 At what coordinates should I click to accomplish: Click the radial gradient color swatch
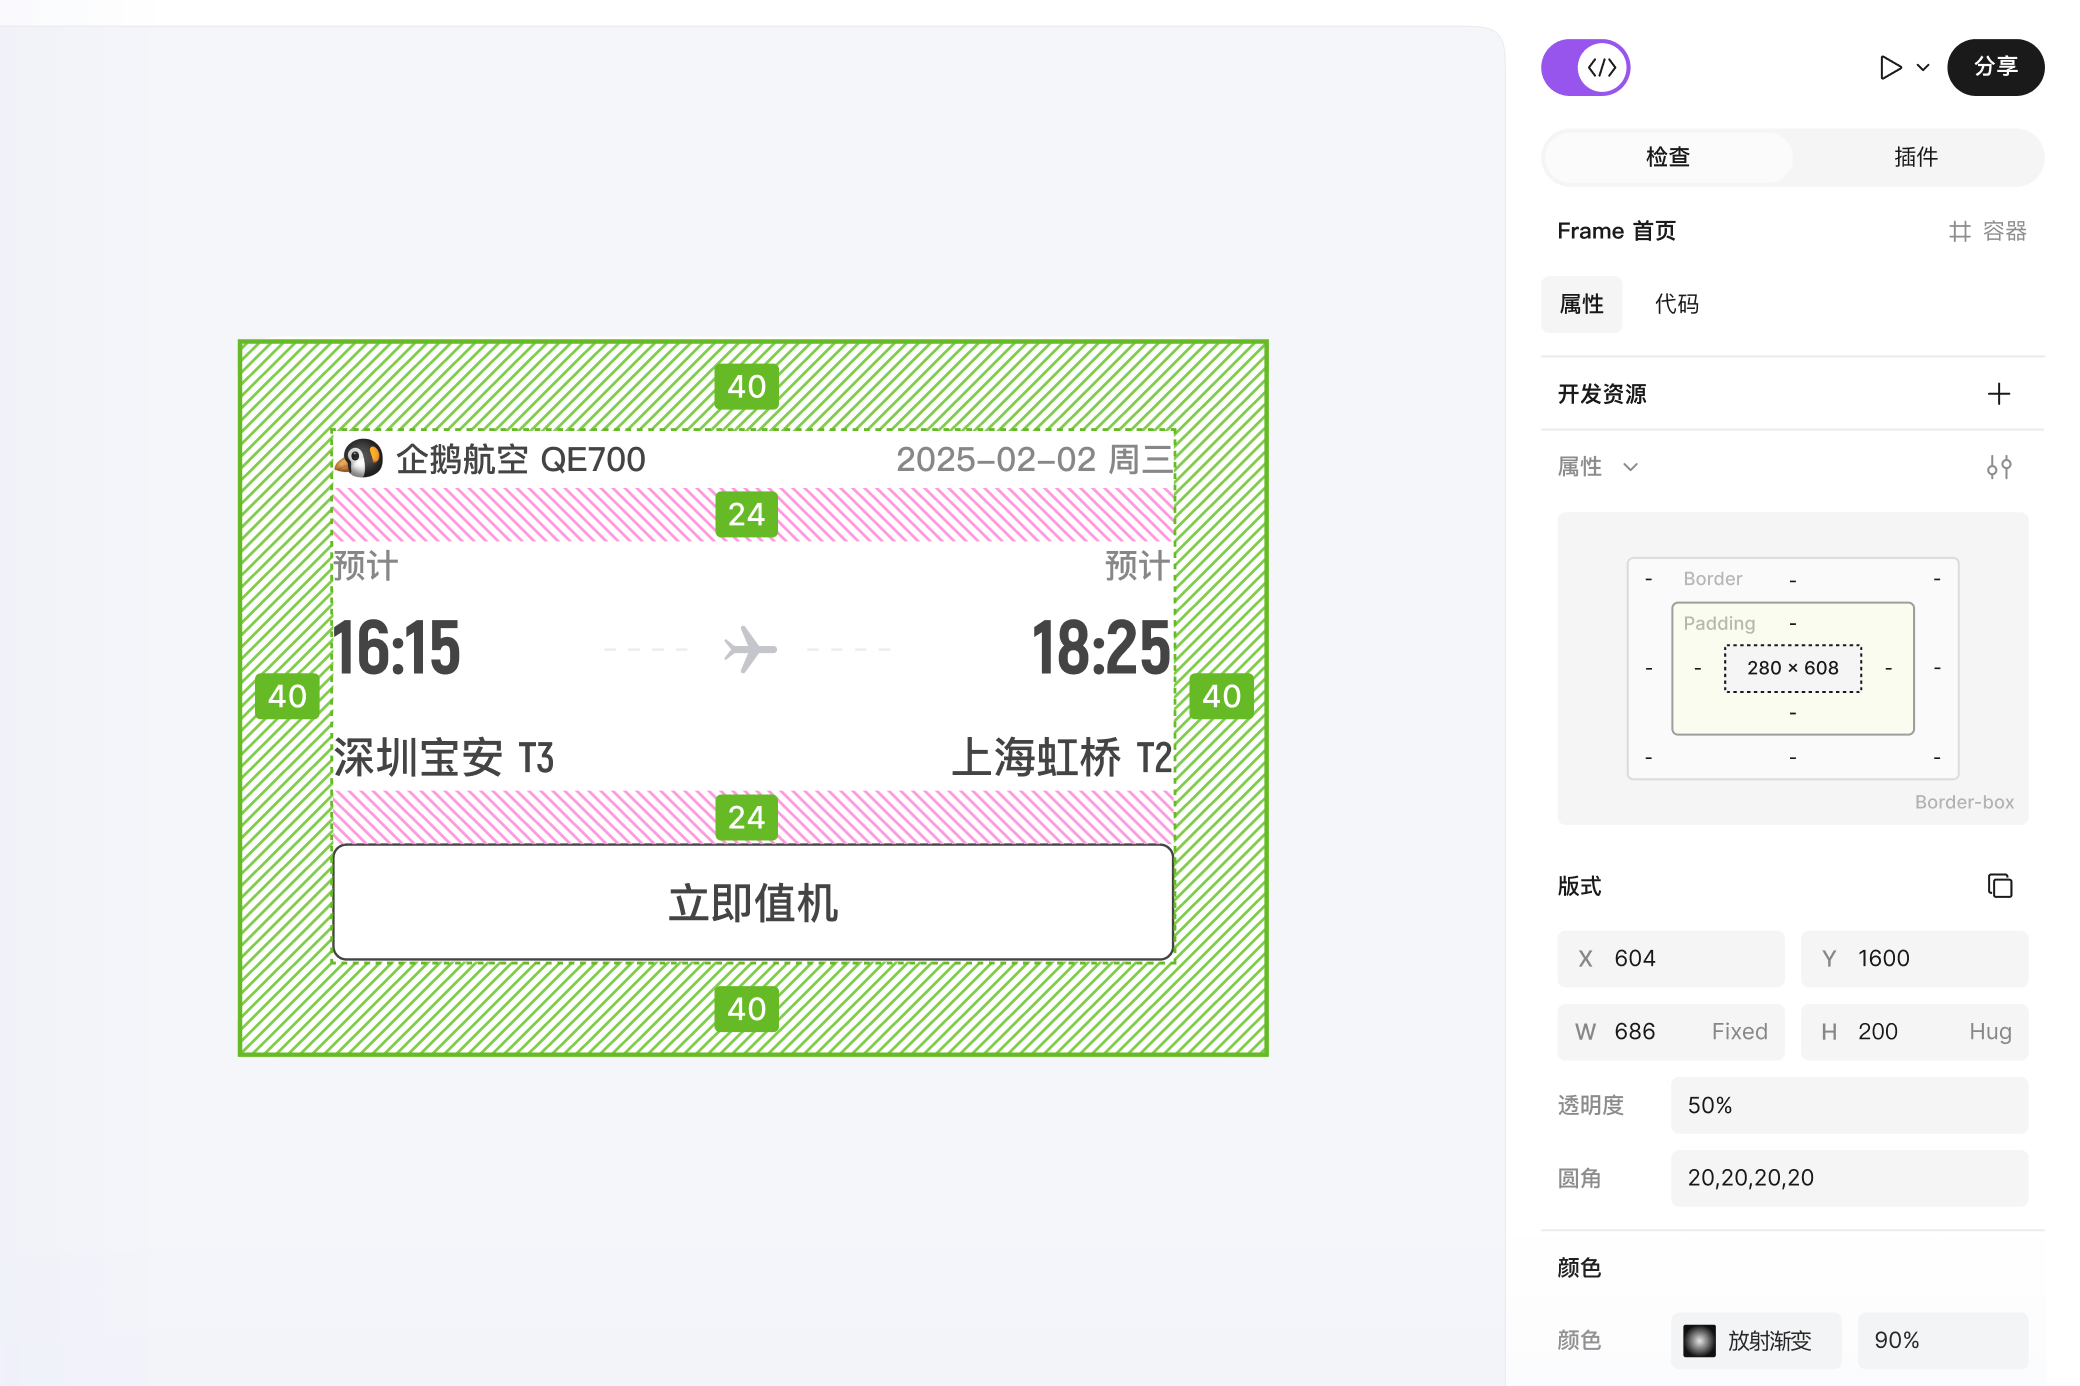(x=1699, y=1340)
